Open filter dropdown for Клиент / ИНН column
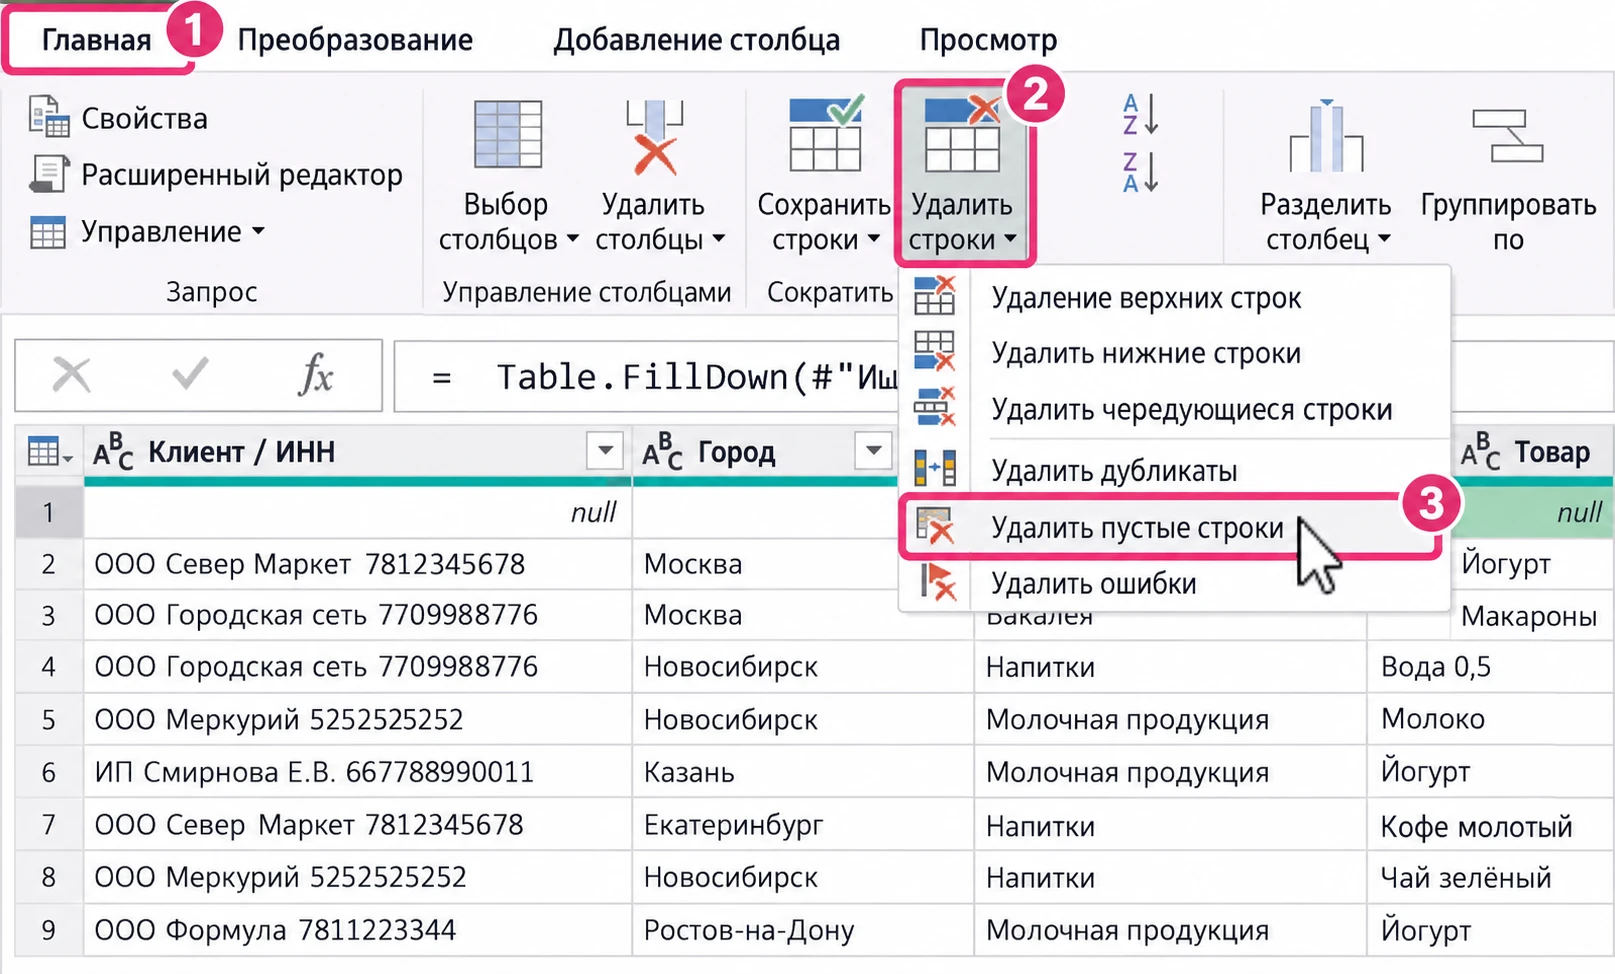 click(x=605, y=451)
